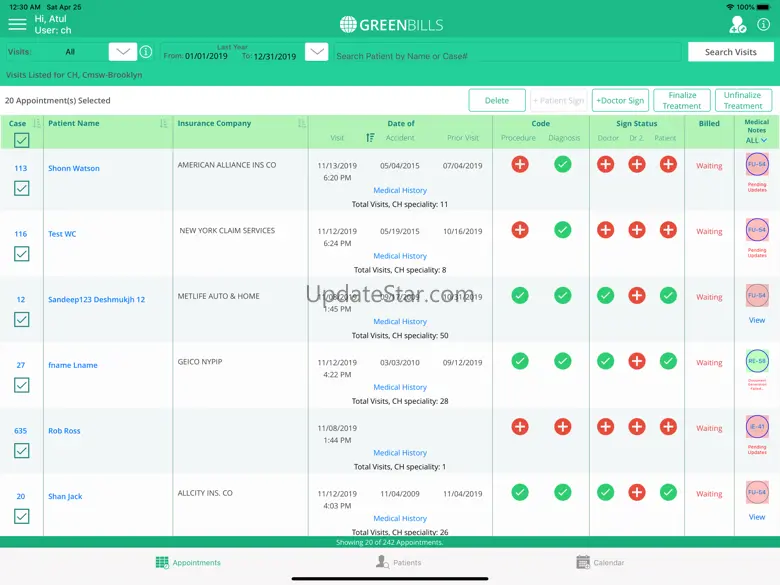Add procedure code for Test WC
Screen dimensions: 780x585
(x=520, y=230)
